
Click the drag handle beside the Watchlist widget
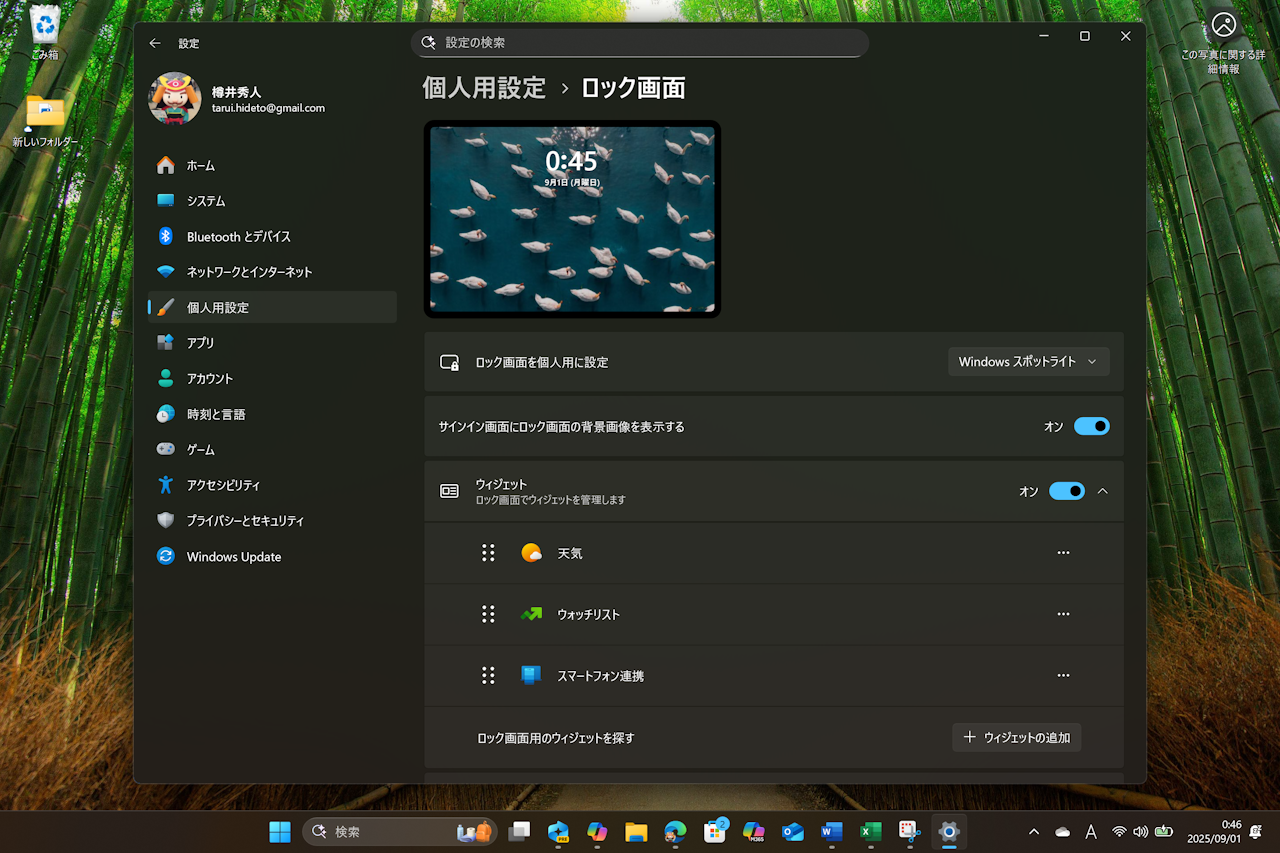(488, 614)
